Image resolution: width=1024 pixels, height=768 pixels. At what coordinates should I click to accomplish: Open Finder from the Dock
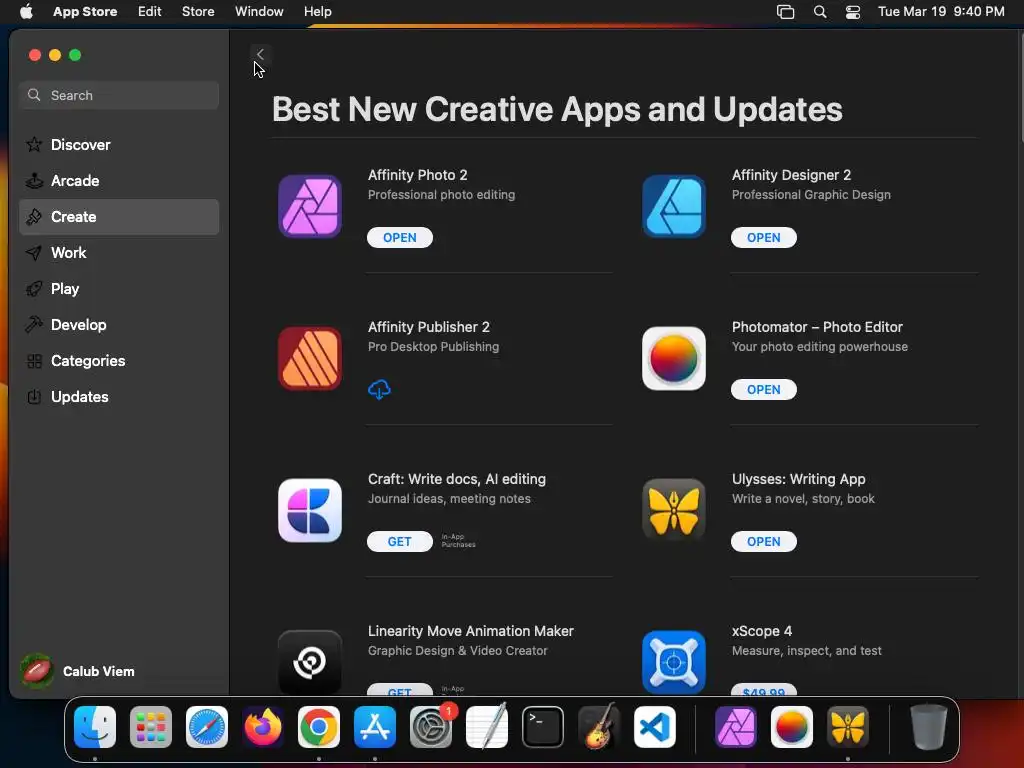tap(95, 727)
